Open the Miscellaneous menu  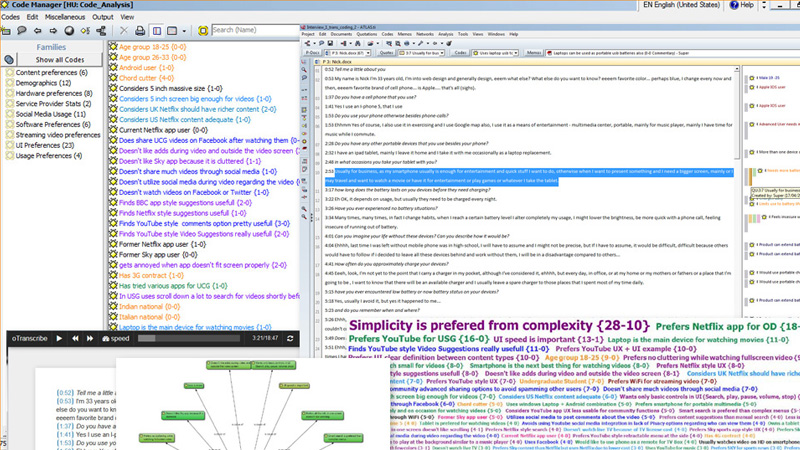(x=65, y=17)
